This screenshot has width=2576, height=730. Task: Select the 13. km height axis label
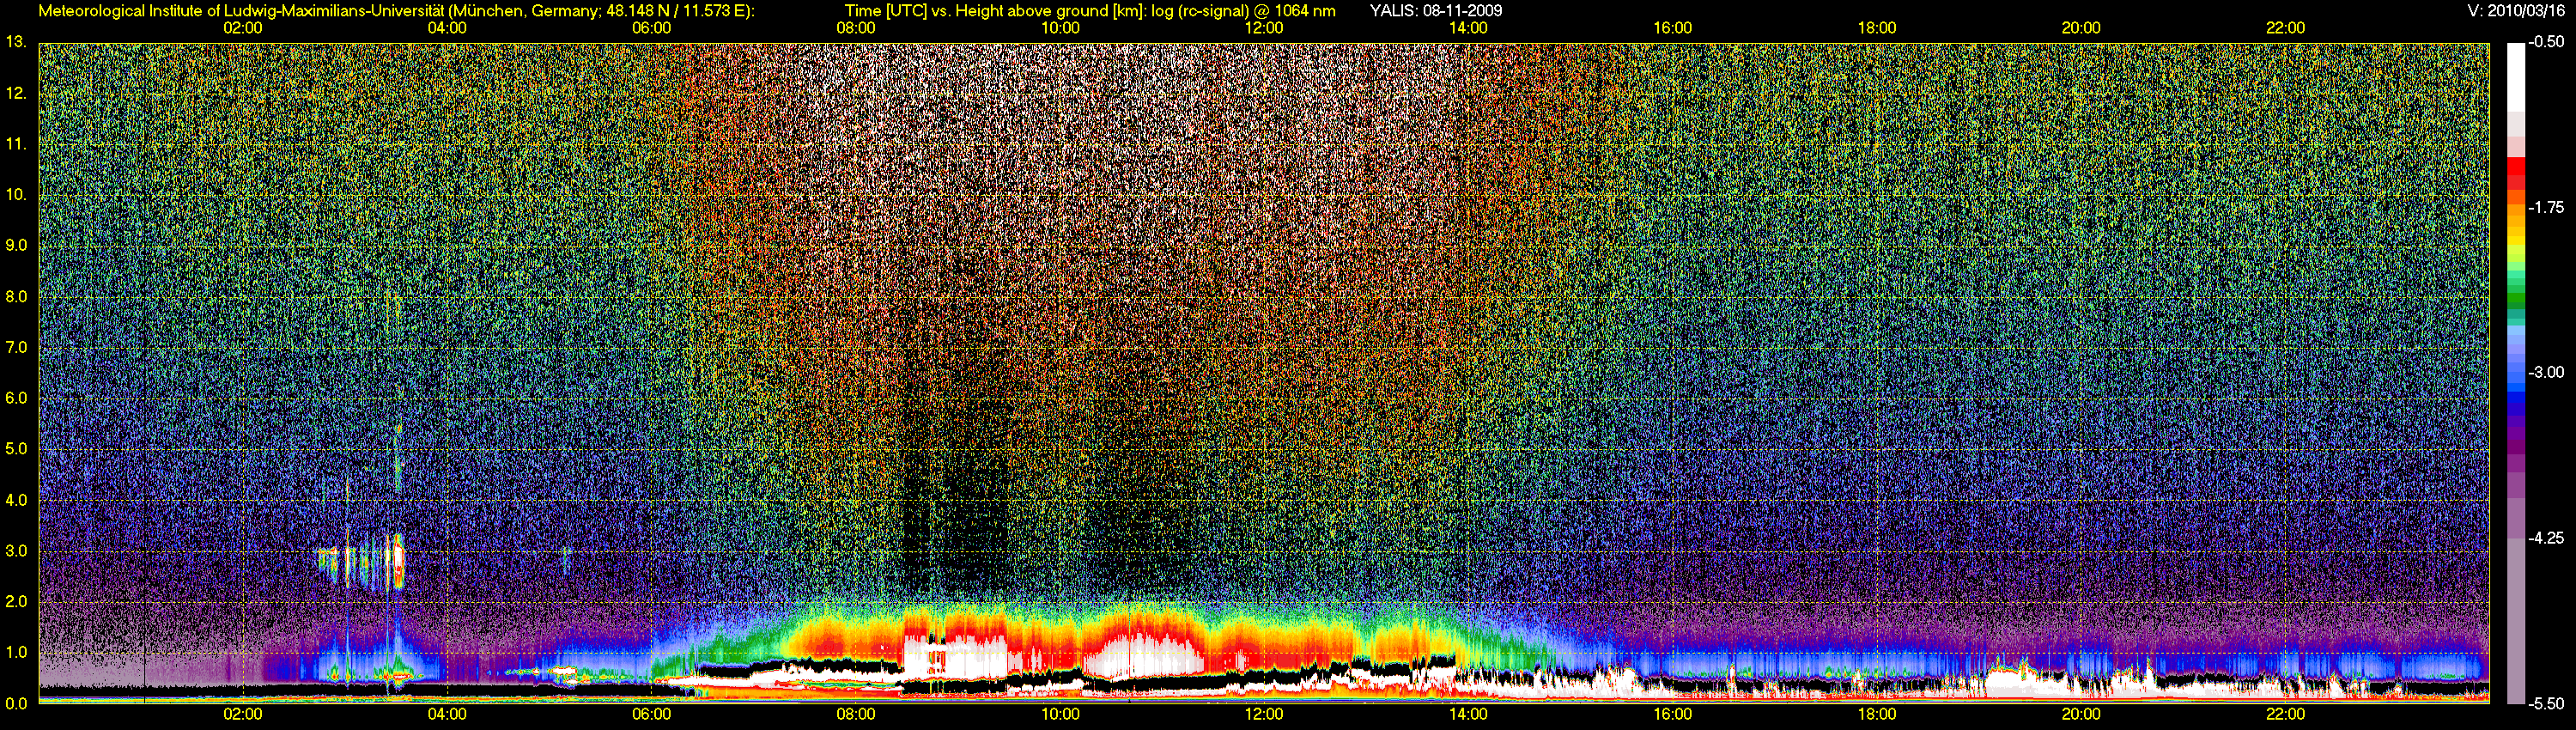point(16,42)
